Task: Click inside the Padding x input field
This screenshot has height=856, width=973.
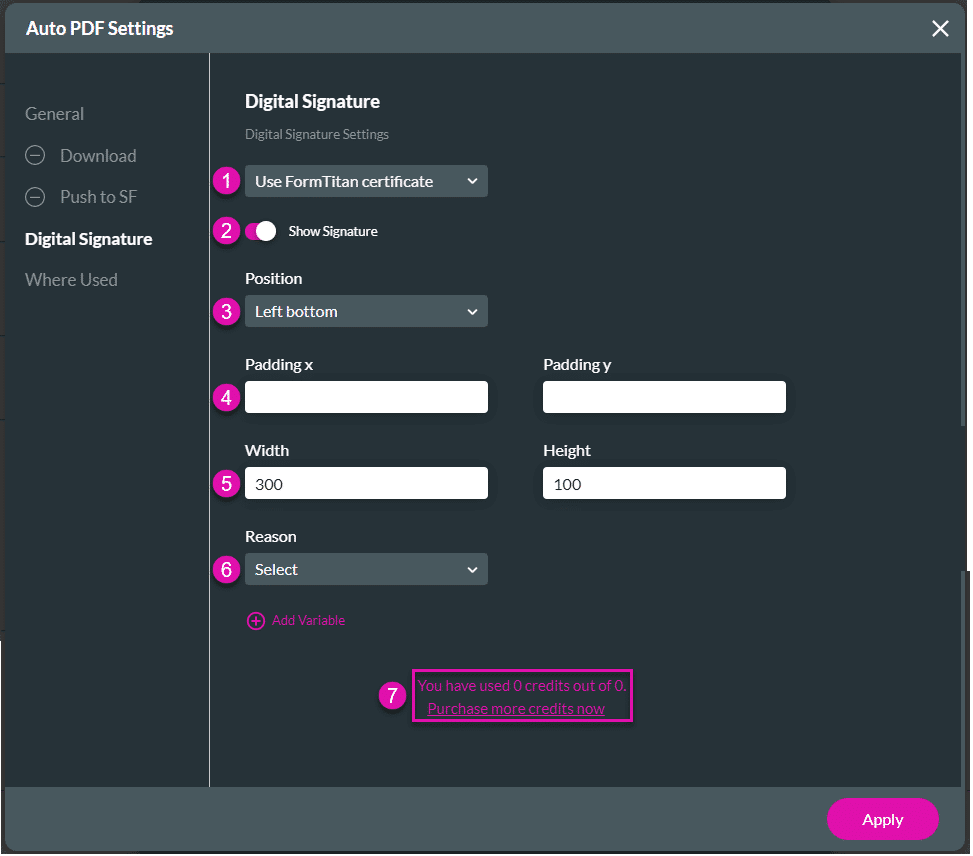Action: click(x=366, y=397)
